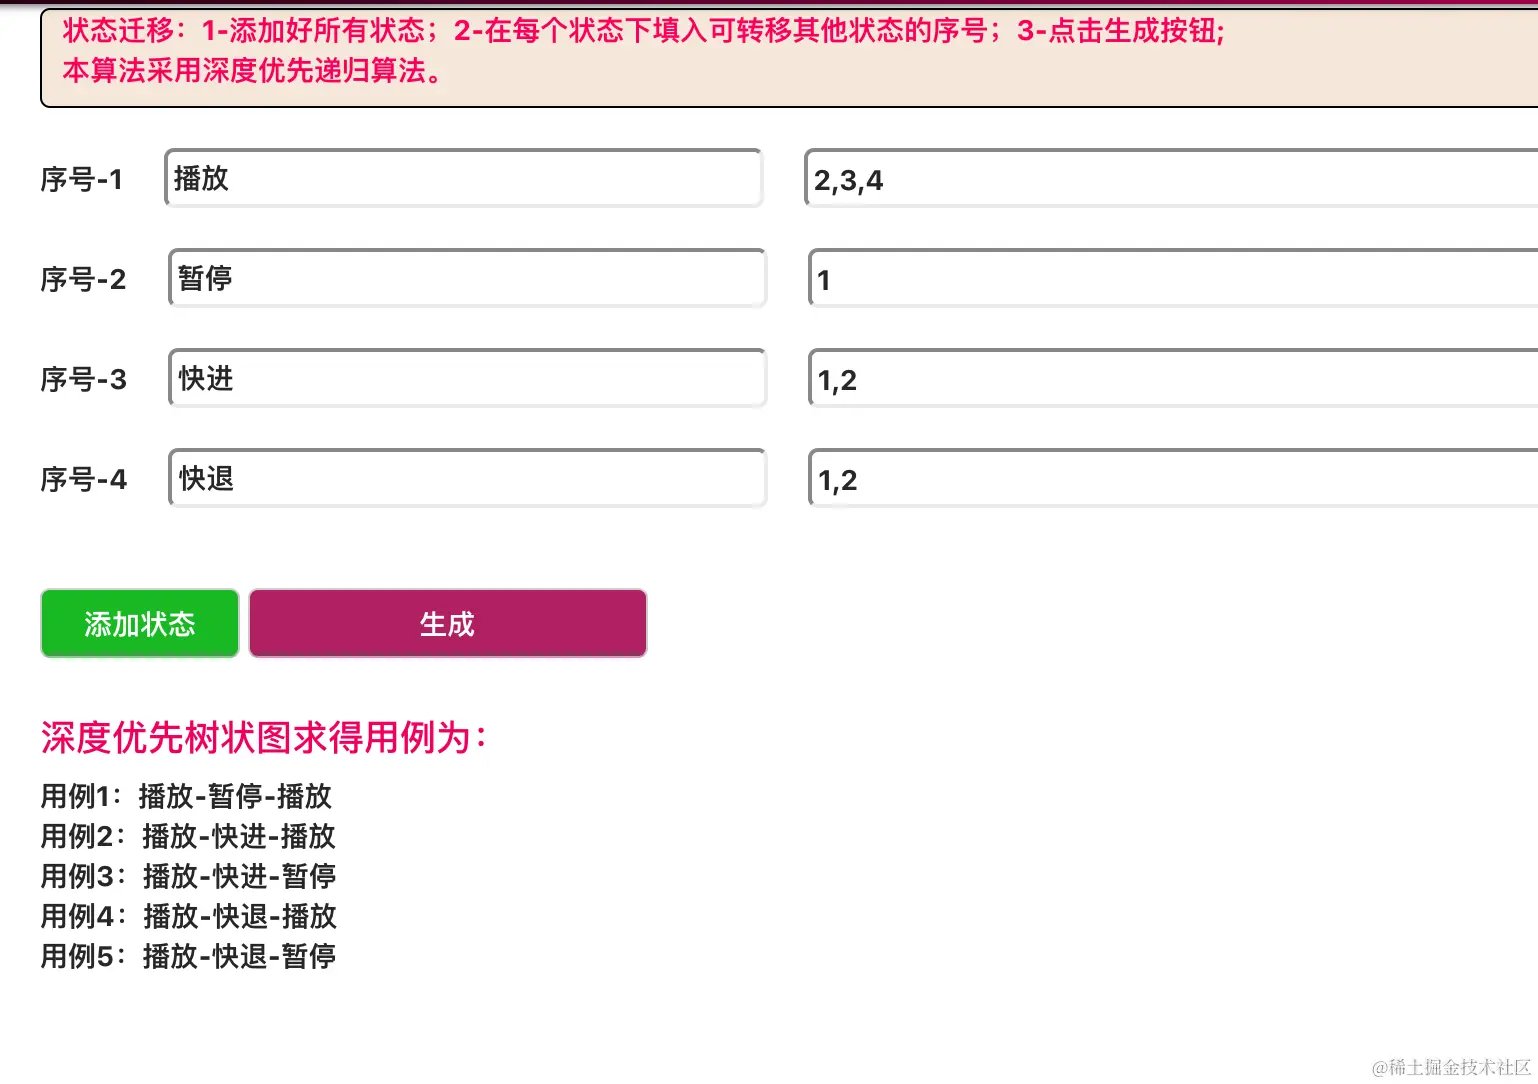
Task: Click the 生成 button to generate cases
Action: pos(447,623)
